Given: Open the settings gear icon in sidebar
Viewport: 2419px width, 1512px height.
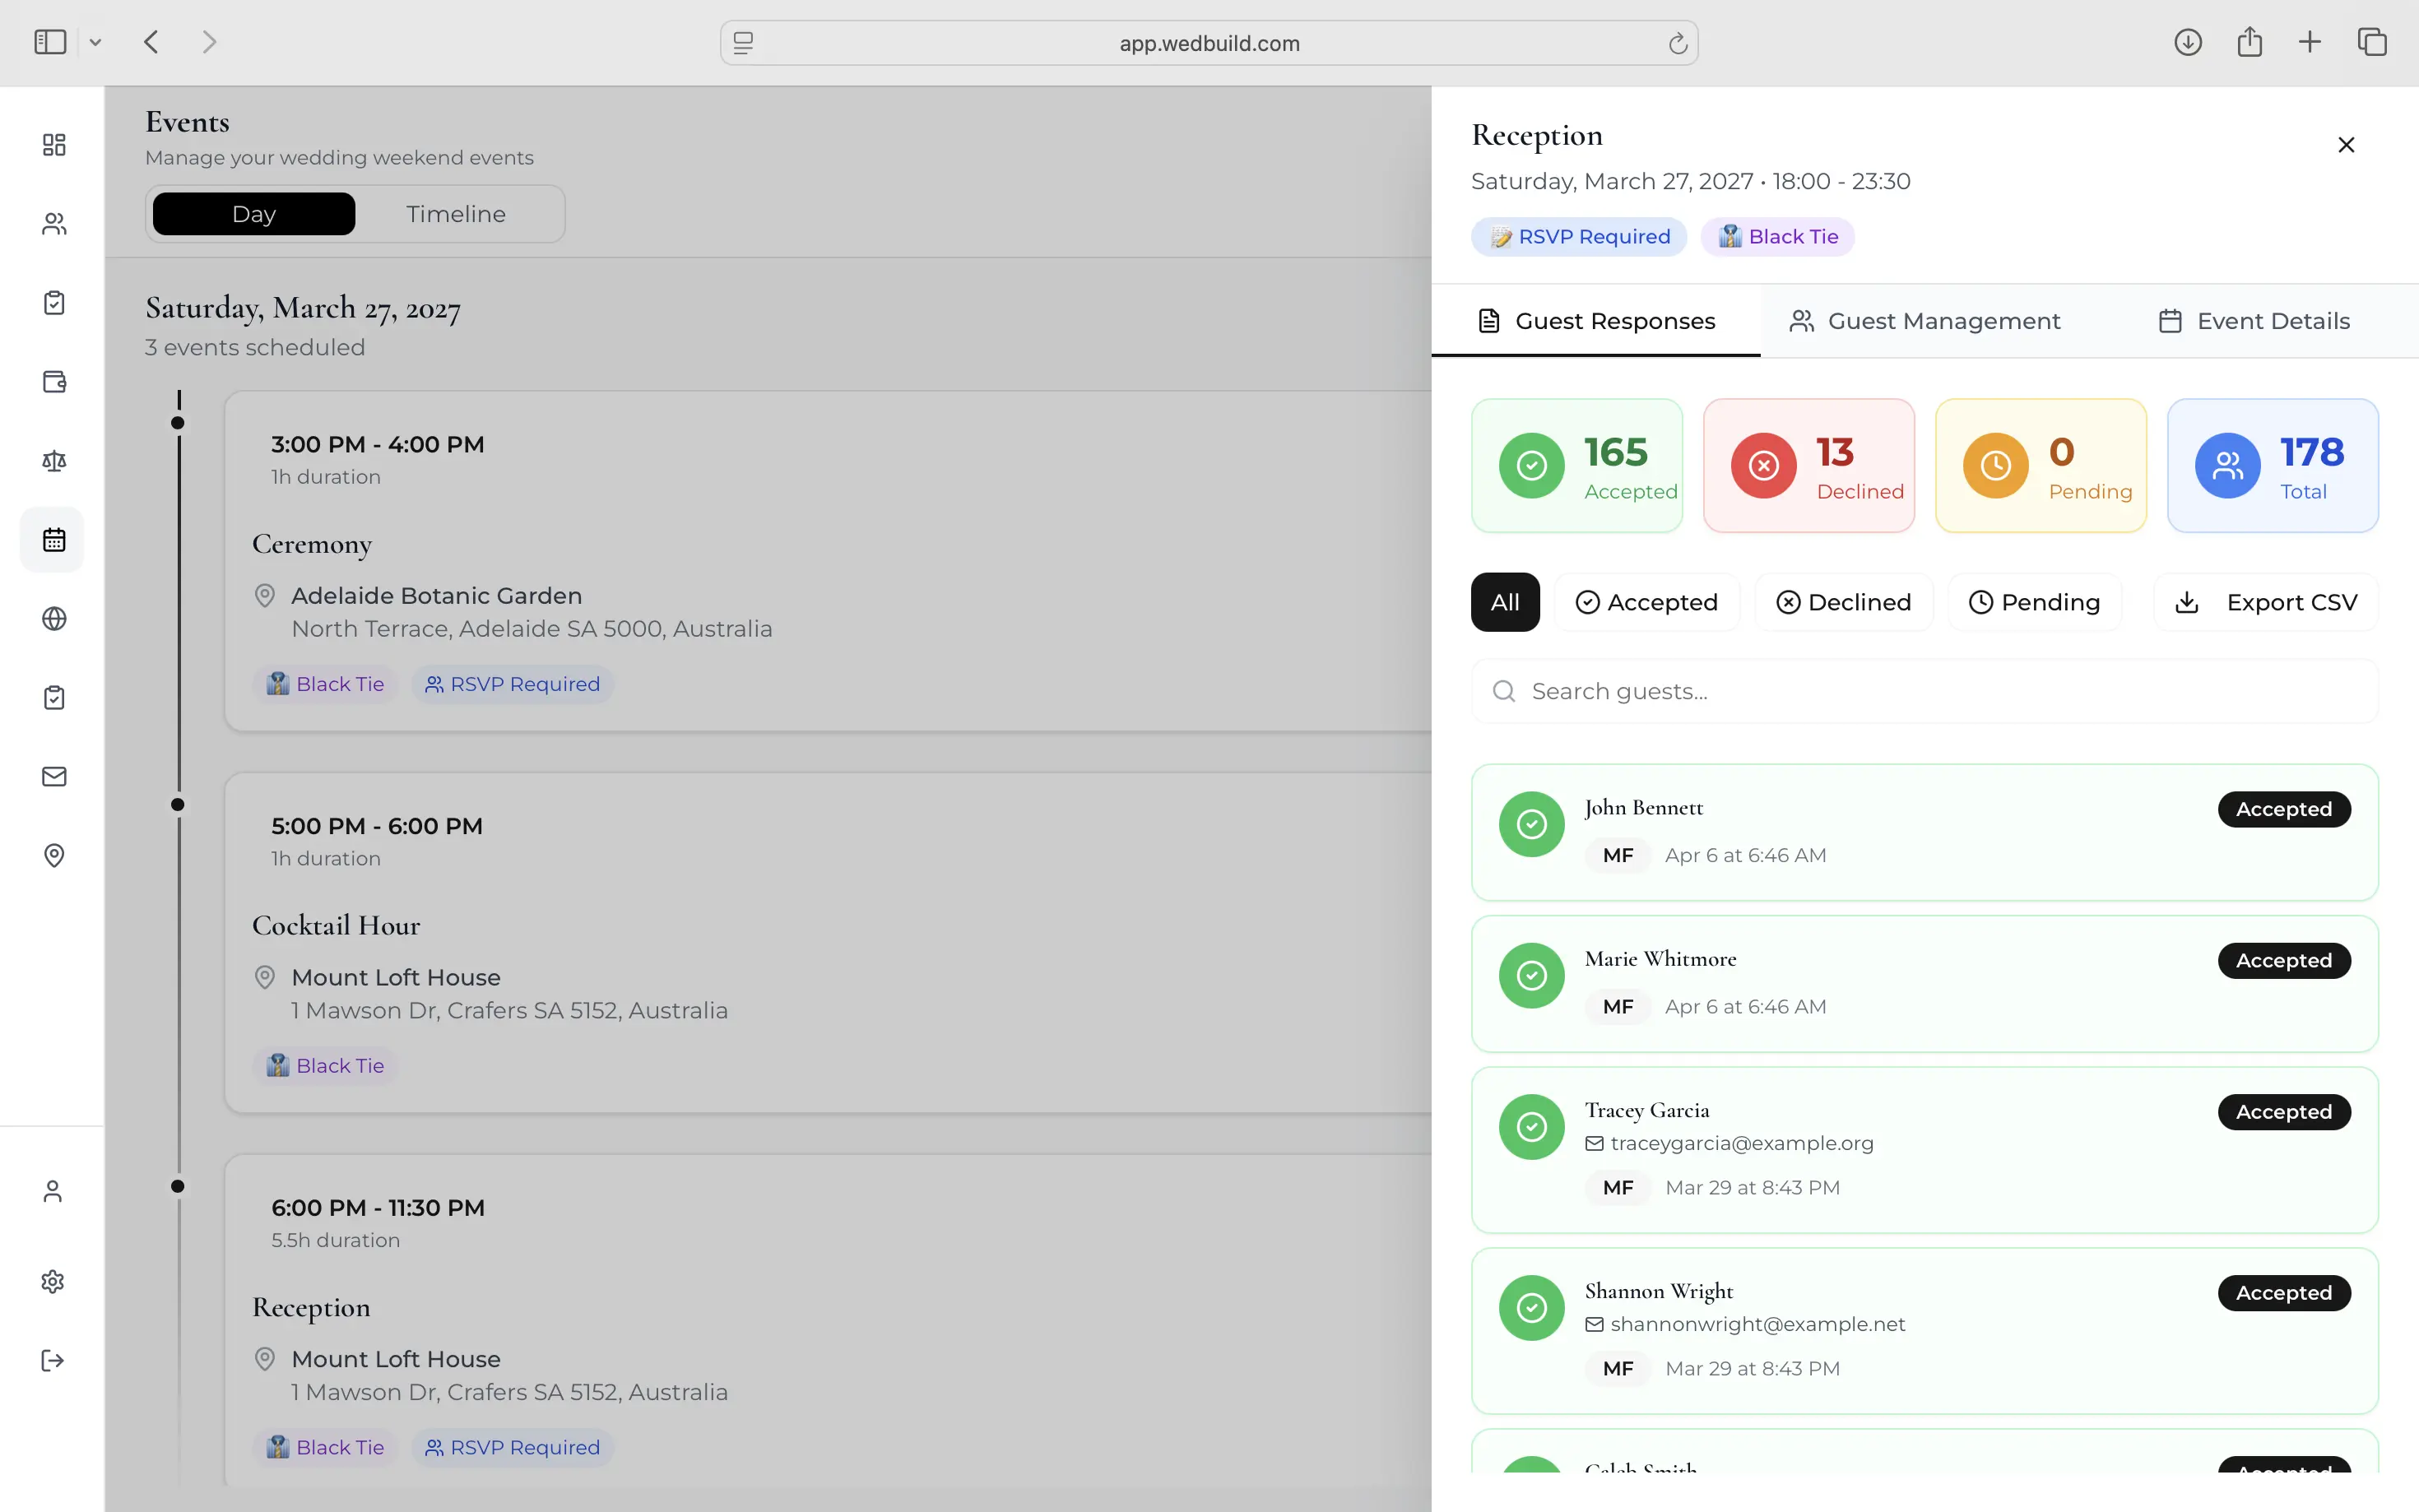Looking at the screenshot, I should pyautogui.click(x=53, y=1282).
